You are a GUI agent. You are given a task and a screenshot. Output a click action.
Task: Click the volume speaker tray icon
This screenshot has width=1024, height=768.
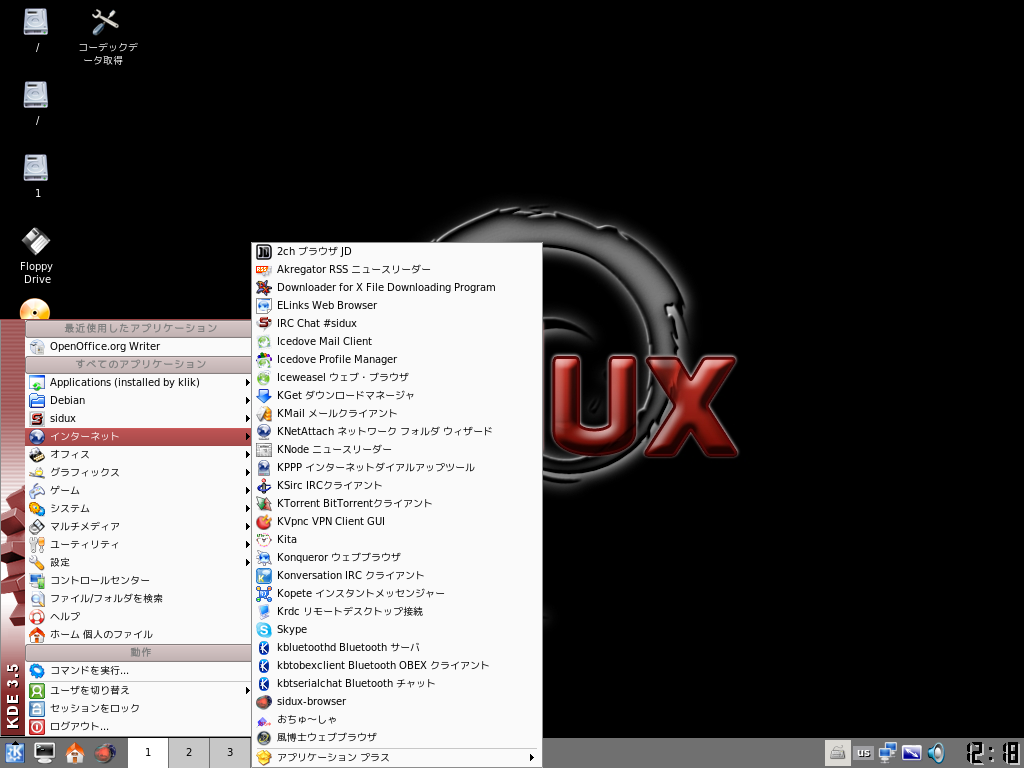tap(936, 753)
